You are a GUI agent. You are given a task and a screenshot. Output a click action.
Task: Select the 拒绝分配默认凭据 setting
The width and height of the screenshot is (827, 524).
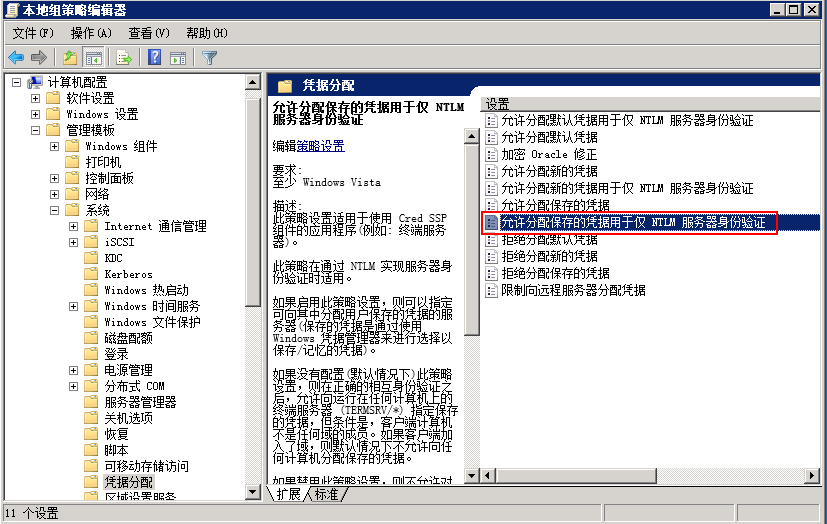click(x=549, y=239)
